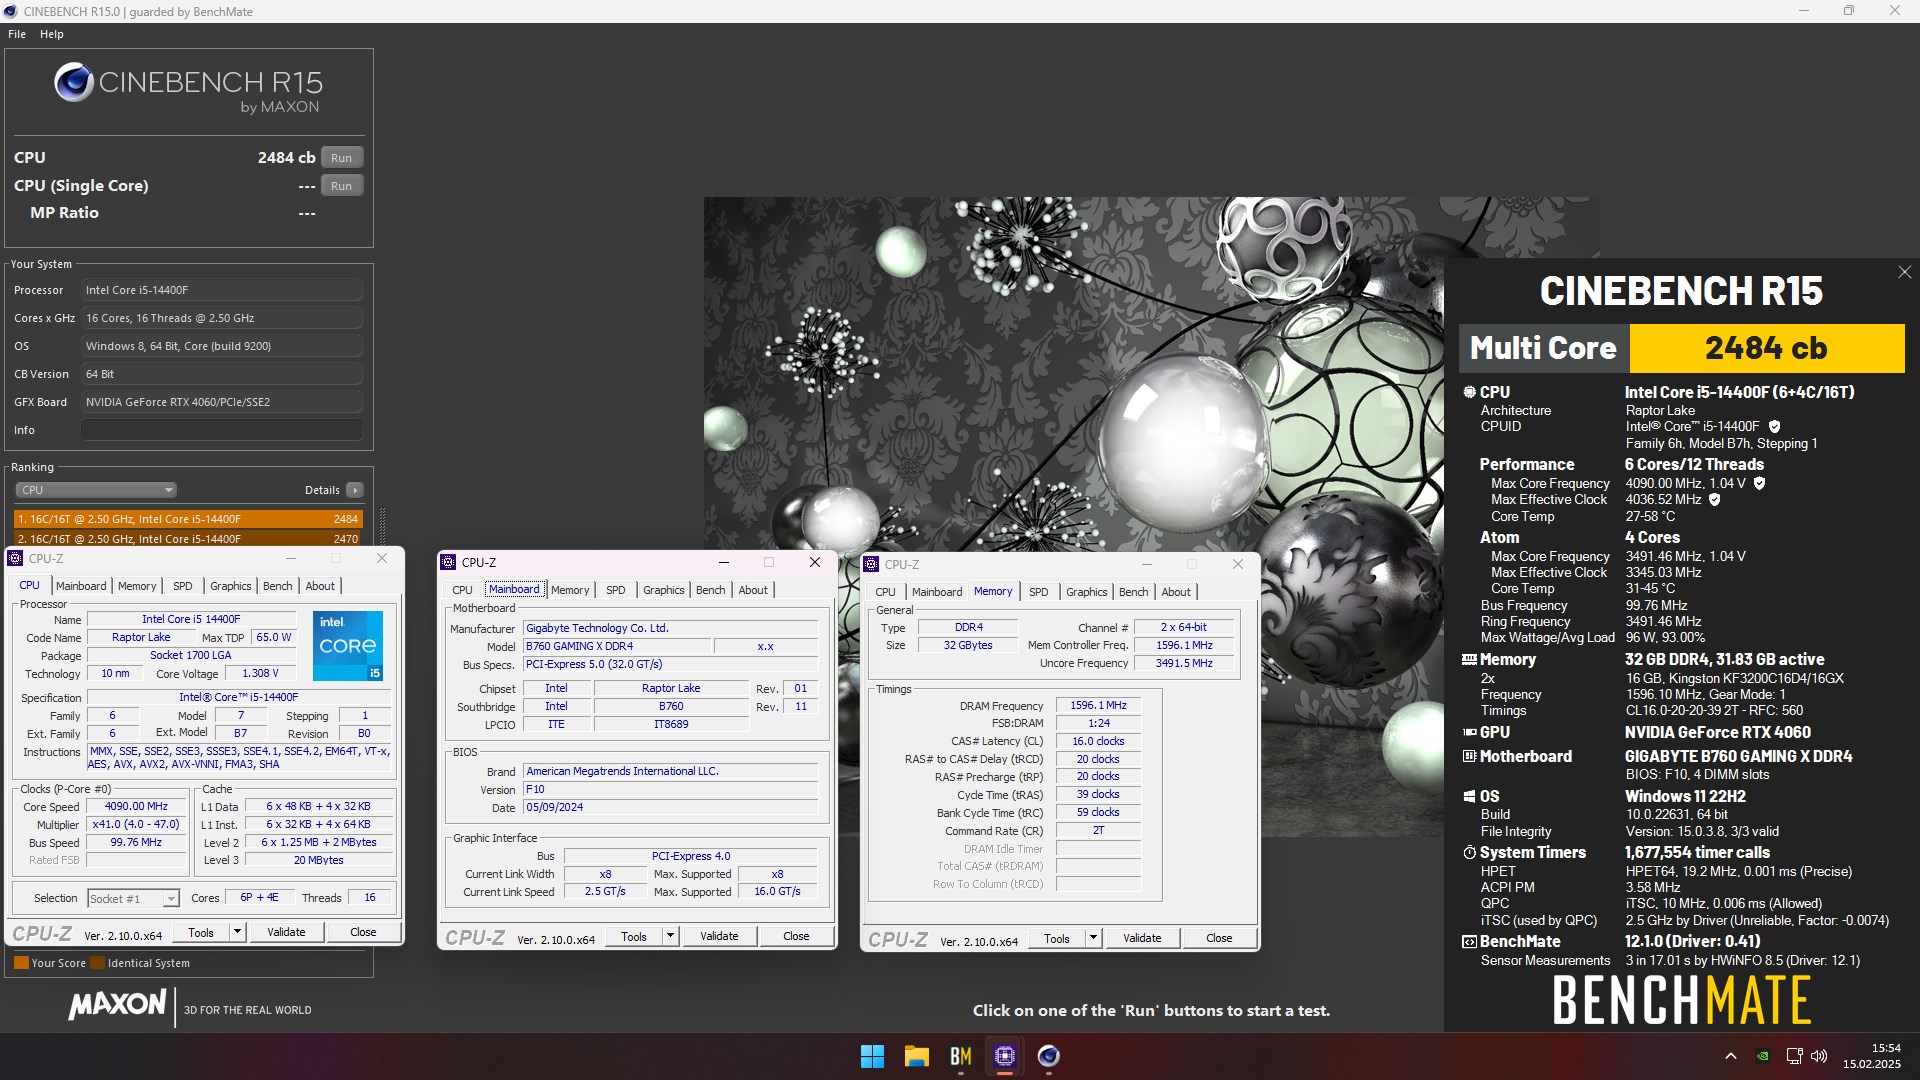
Task: Click Close button in left CPU-Z window
Action: 363,932
